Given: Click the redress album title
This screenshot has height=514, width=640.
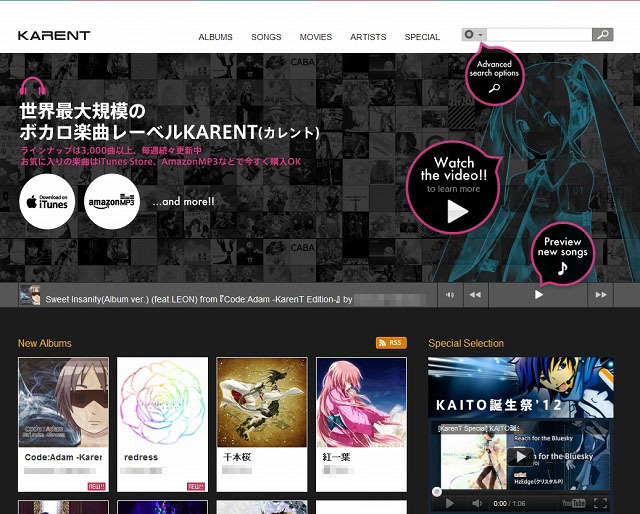Looking at the screenshot, I should click(x=141, y=457).
